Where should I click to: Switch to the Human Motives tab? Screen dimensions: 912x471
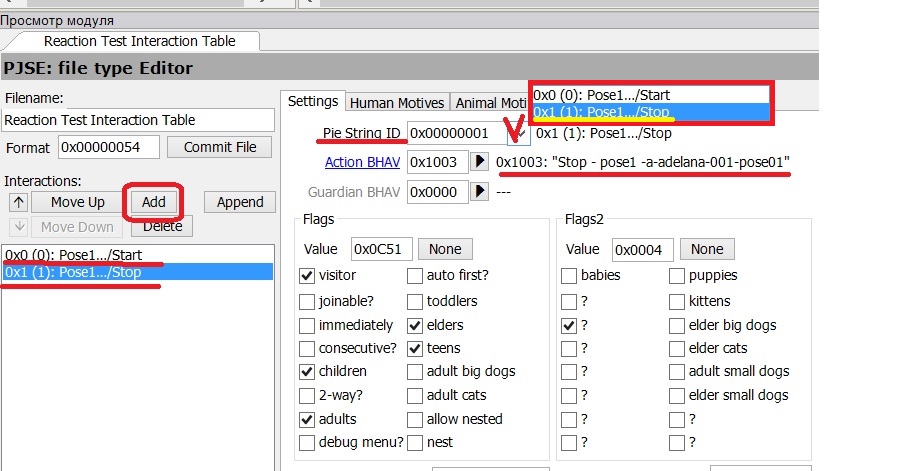click(x=397, y=102)
